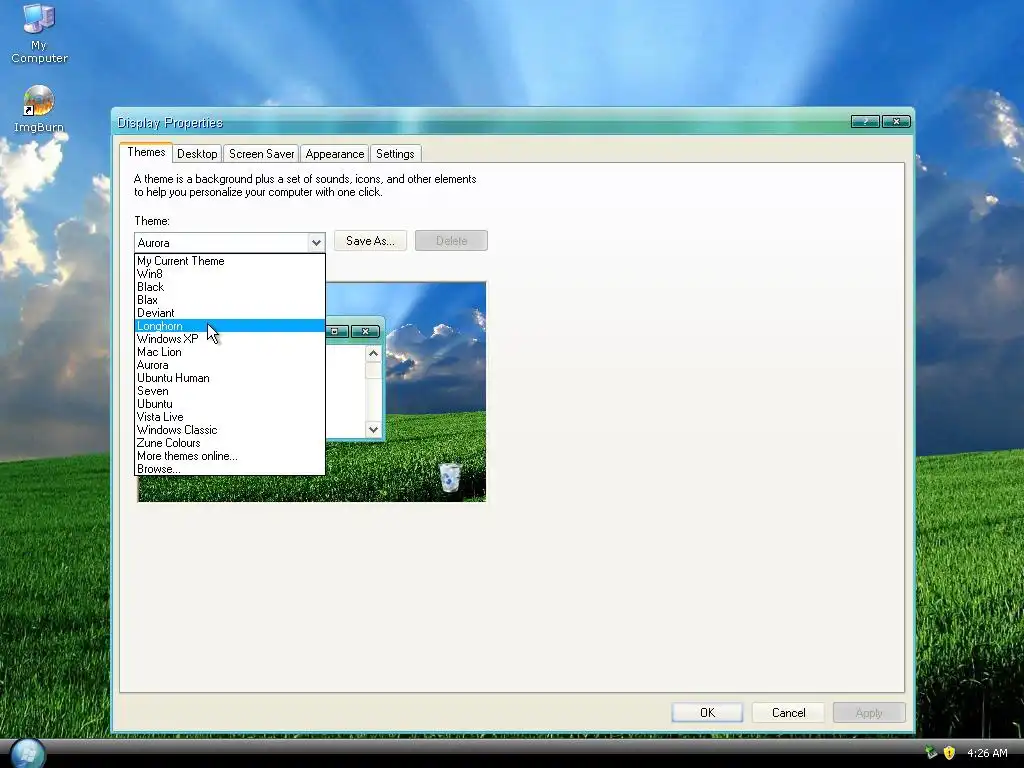Select the highlighted Longhorn theme
1024x768 pixels.
[229, 326]
